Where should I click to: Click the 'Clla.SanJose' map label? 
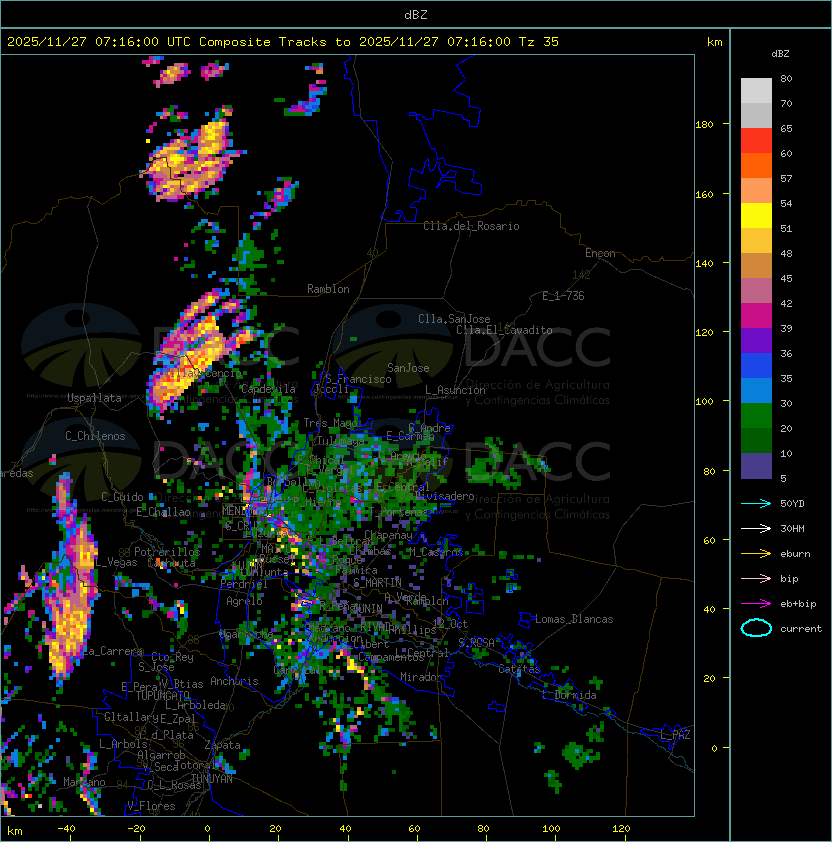click(454, 319)
